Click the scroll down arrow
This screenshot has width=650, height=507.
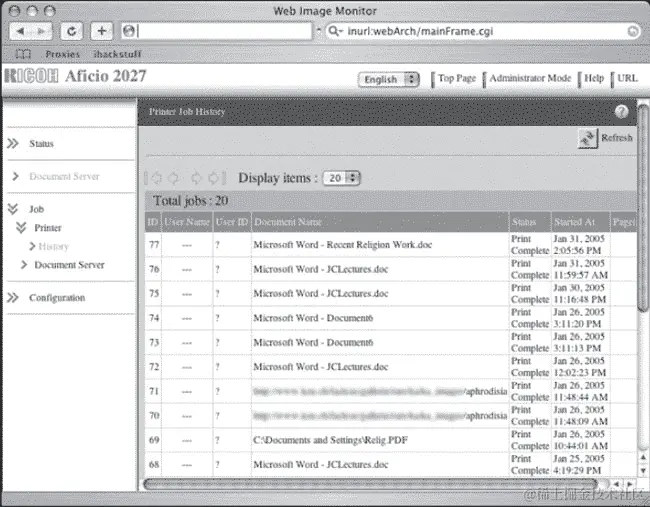click(643, 471)
